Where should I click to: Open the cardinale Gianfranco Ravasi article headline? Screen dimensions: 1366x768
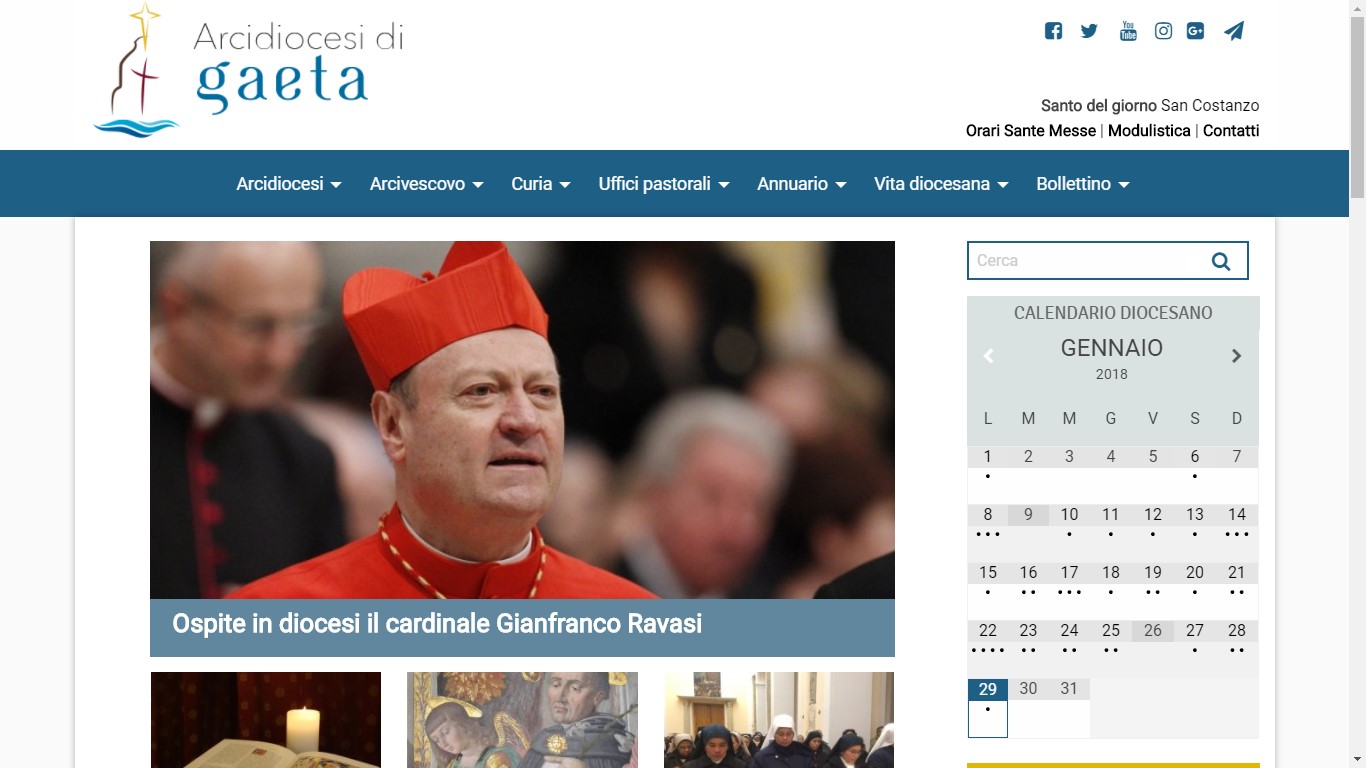(437, 624)
